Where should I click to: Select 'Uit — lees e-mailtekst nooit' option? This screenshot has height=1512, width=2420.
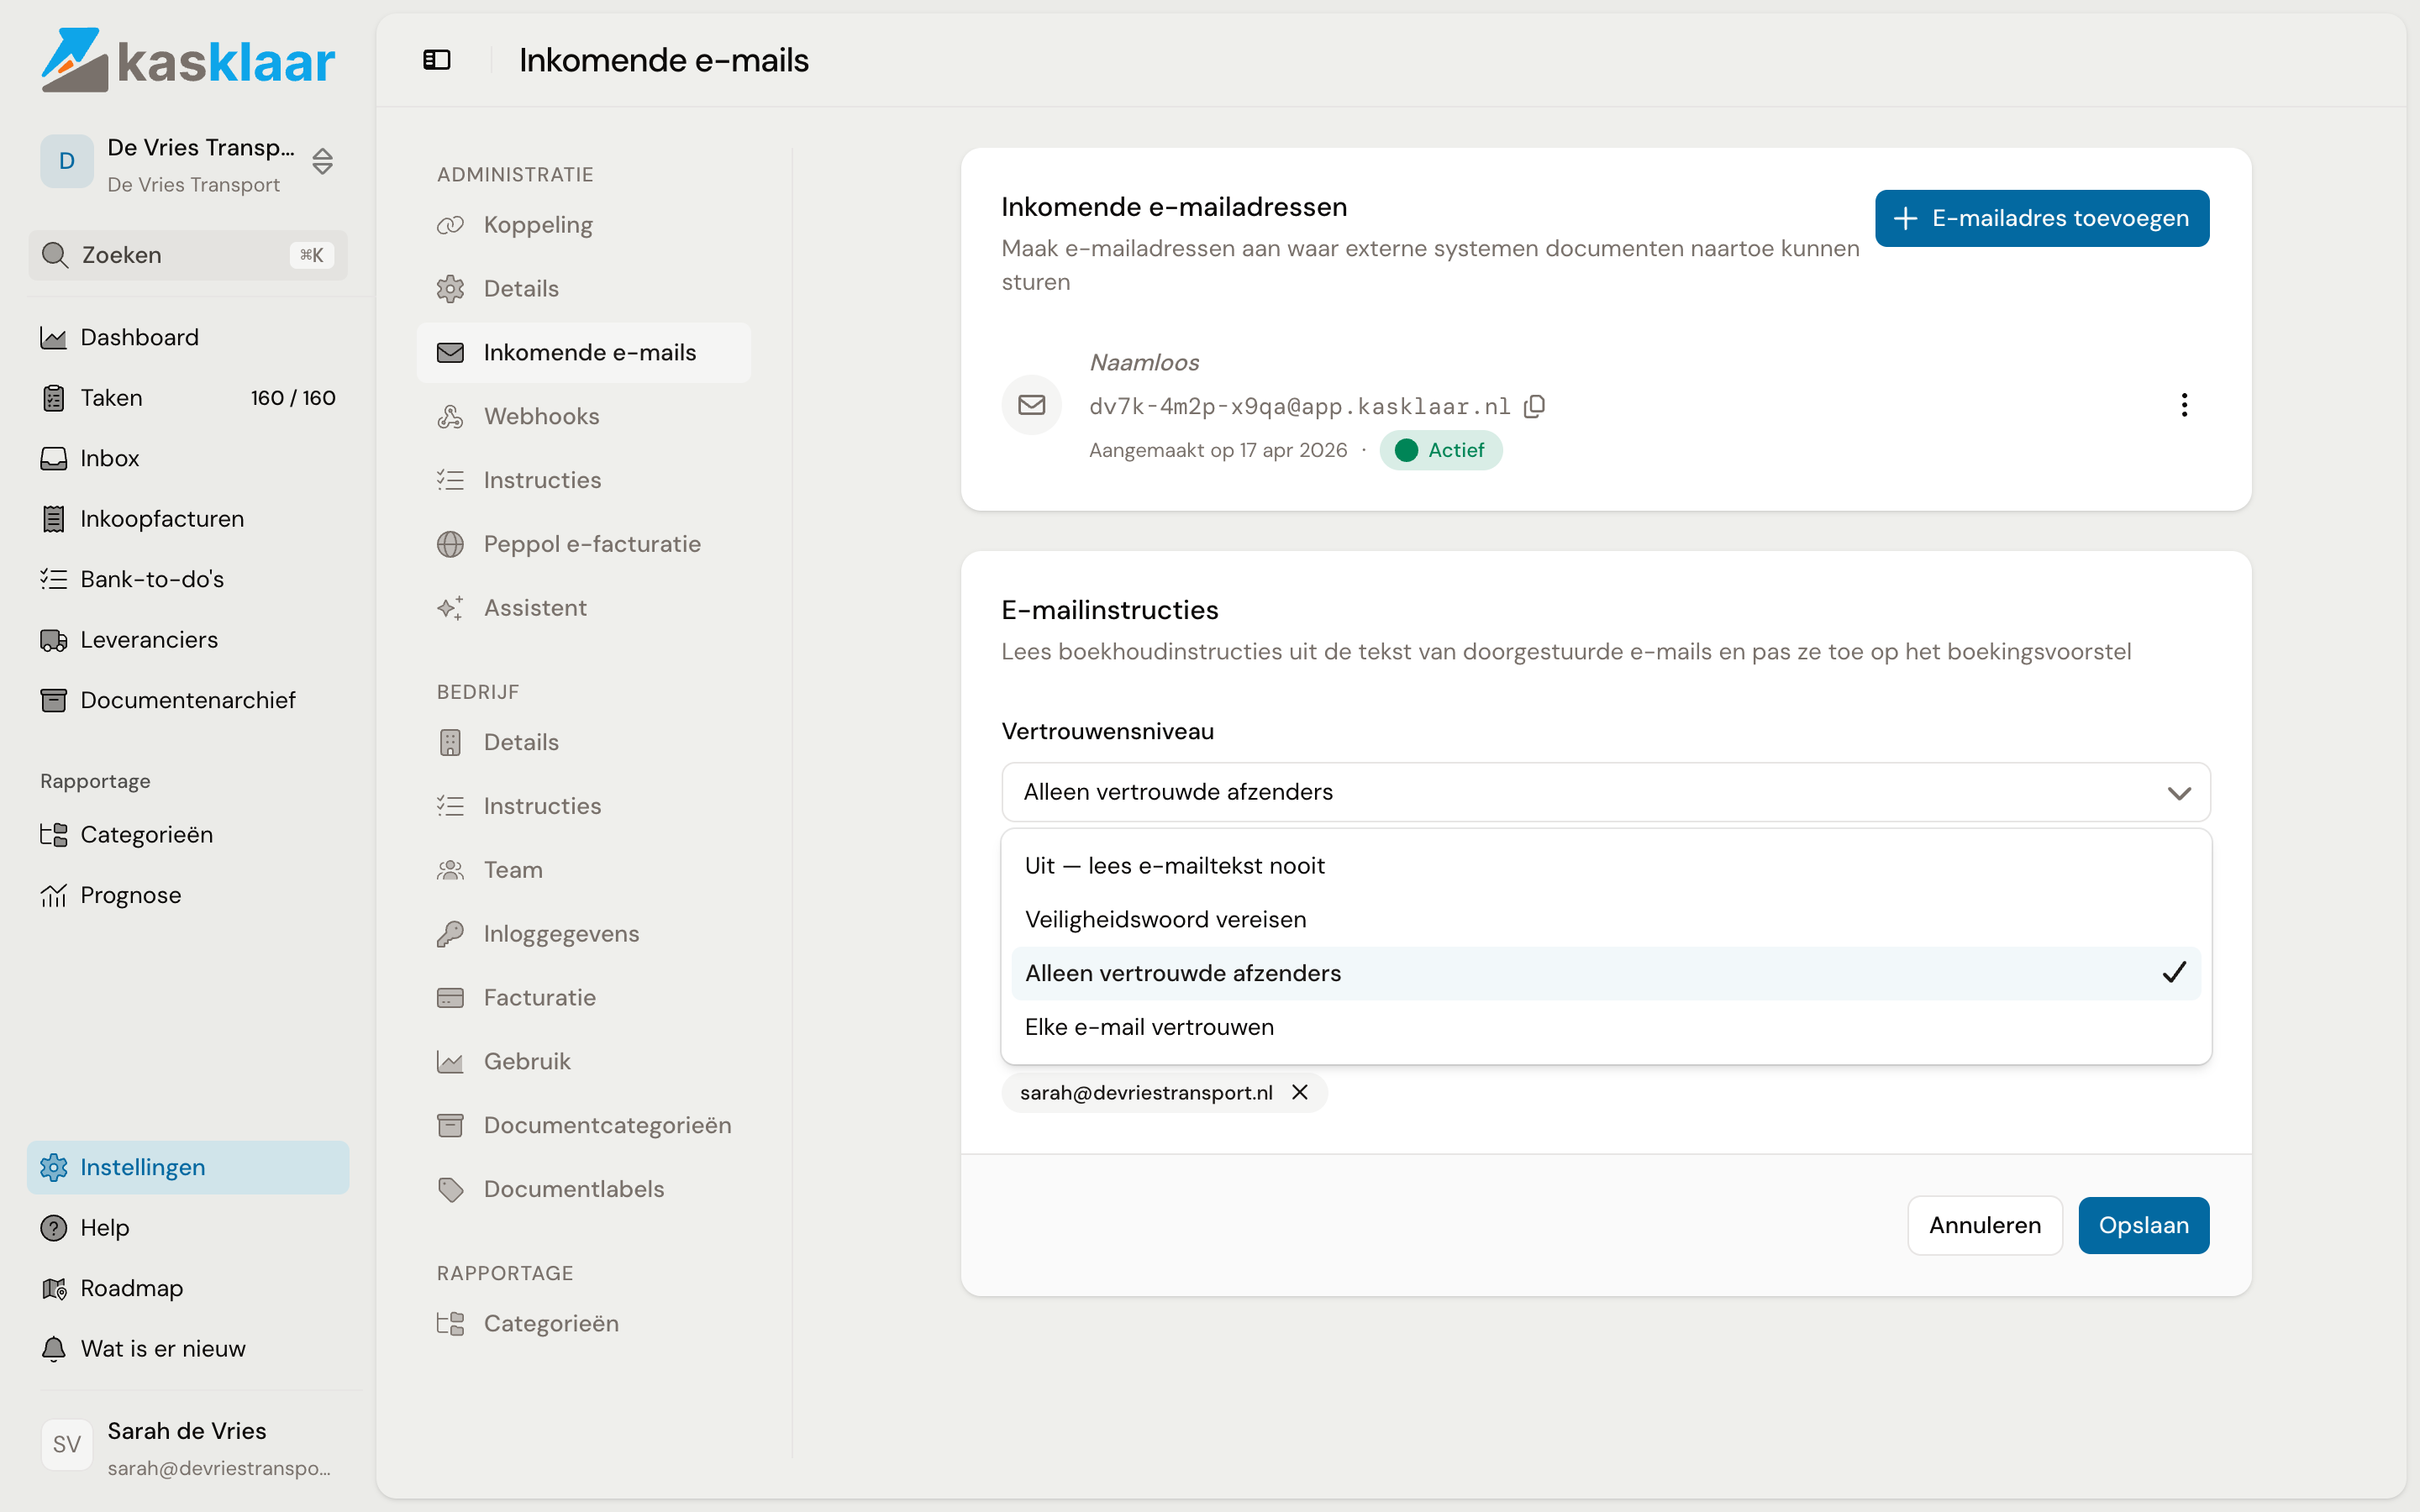(x=1606, y=866)
